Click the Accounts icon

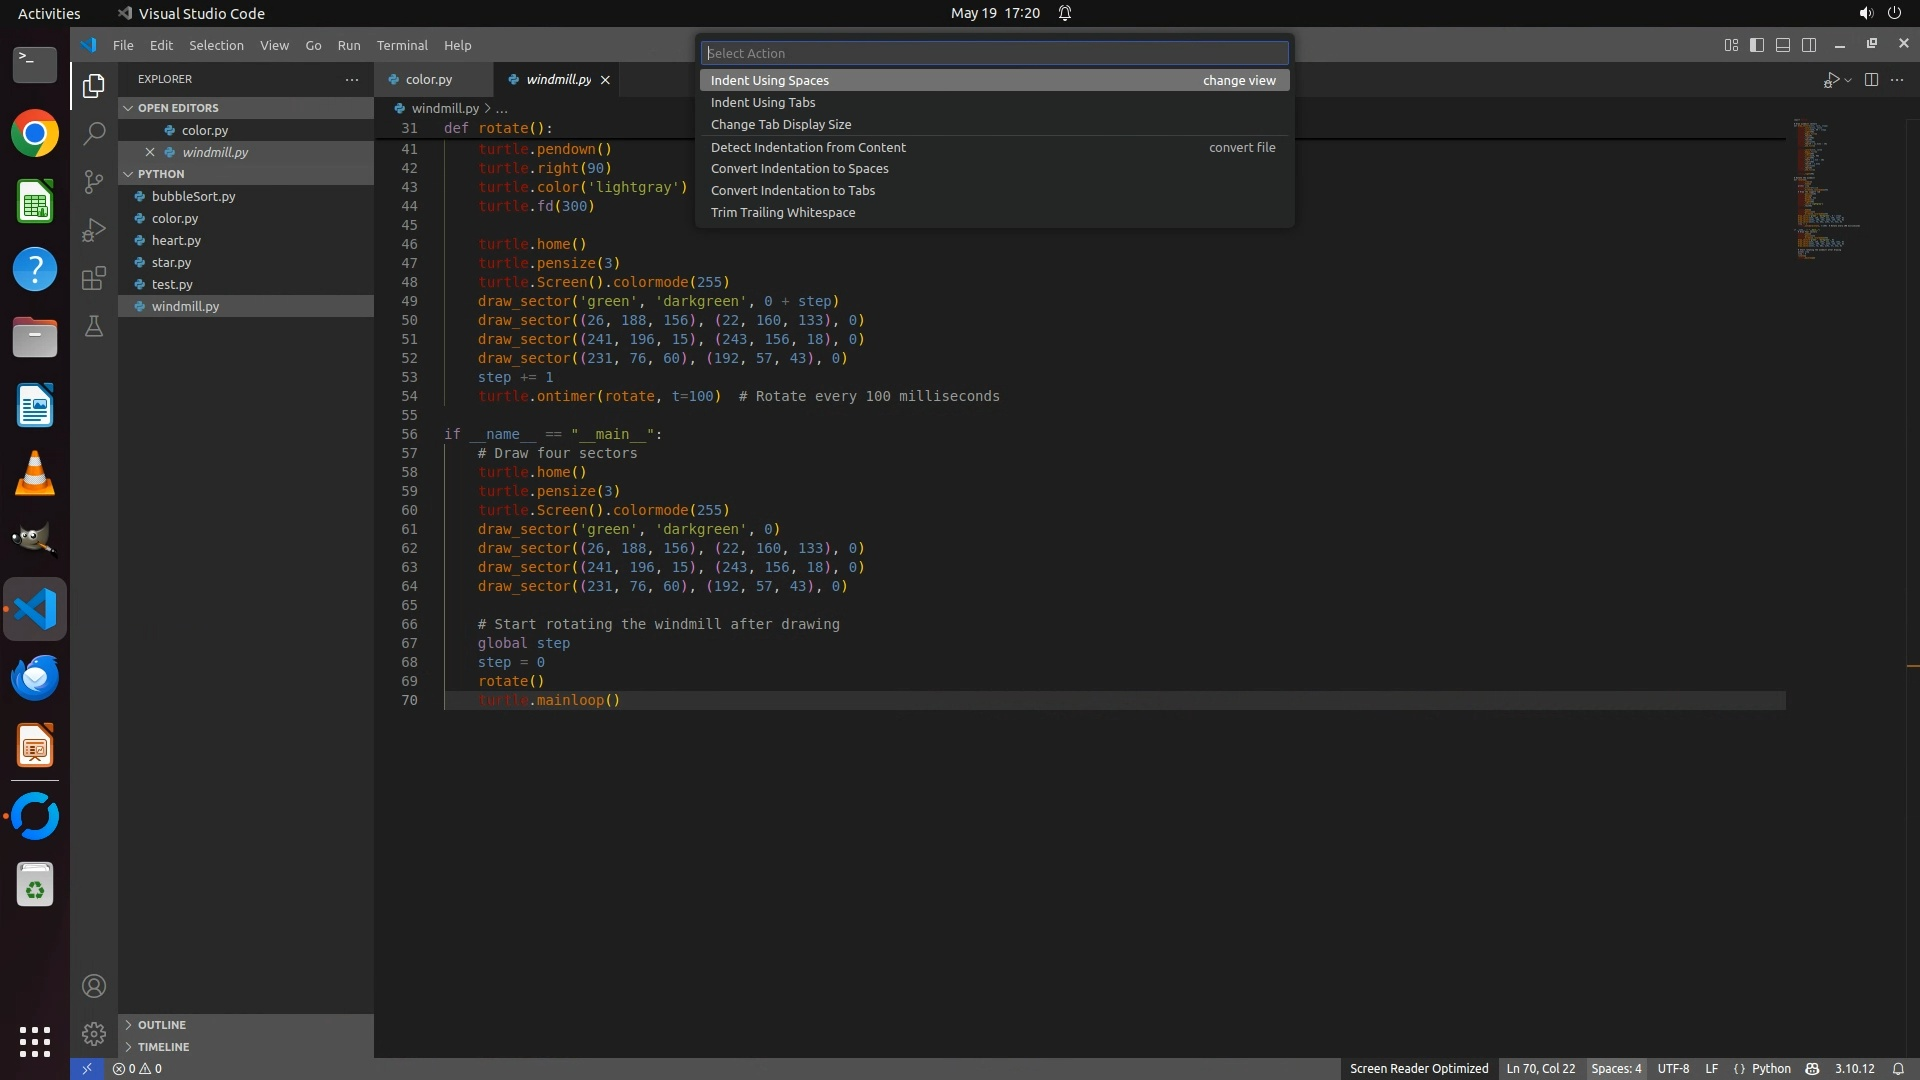click(x=94, y=986)
